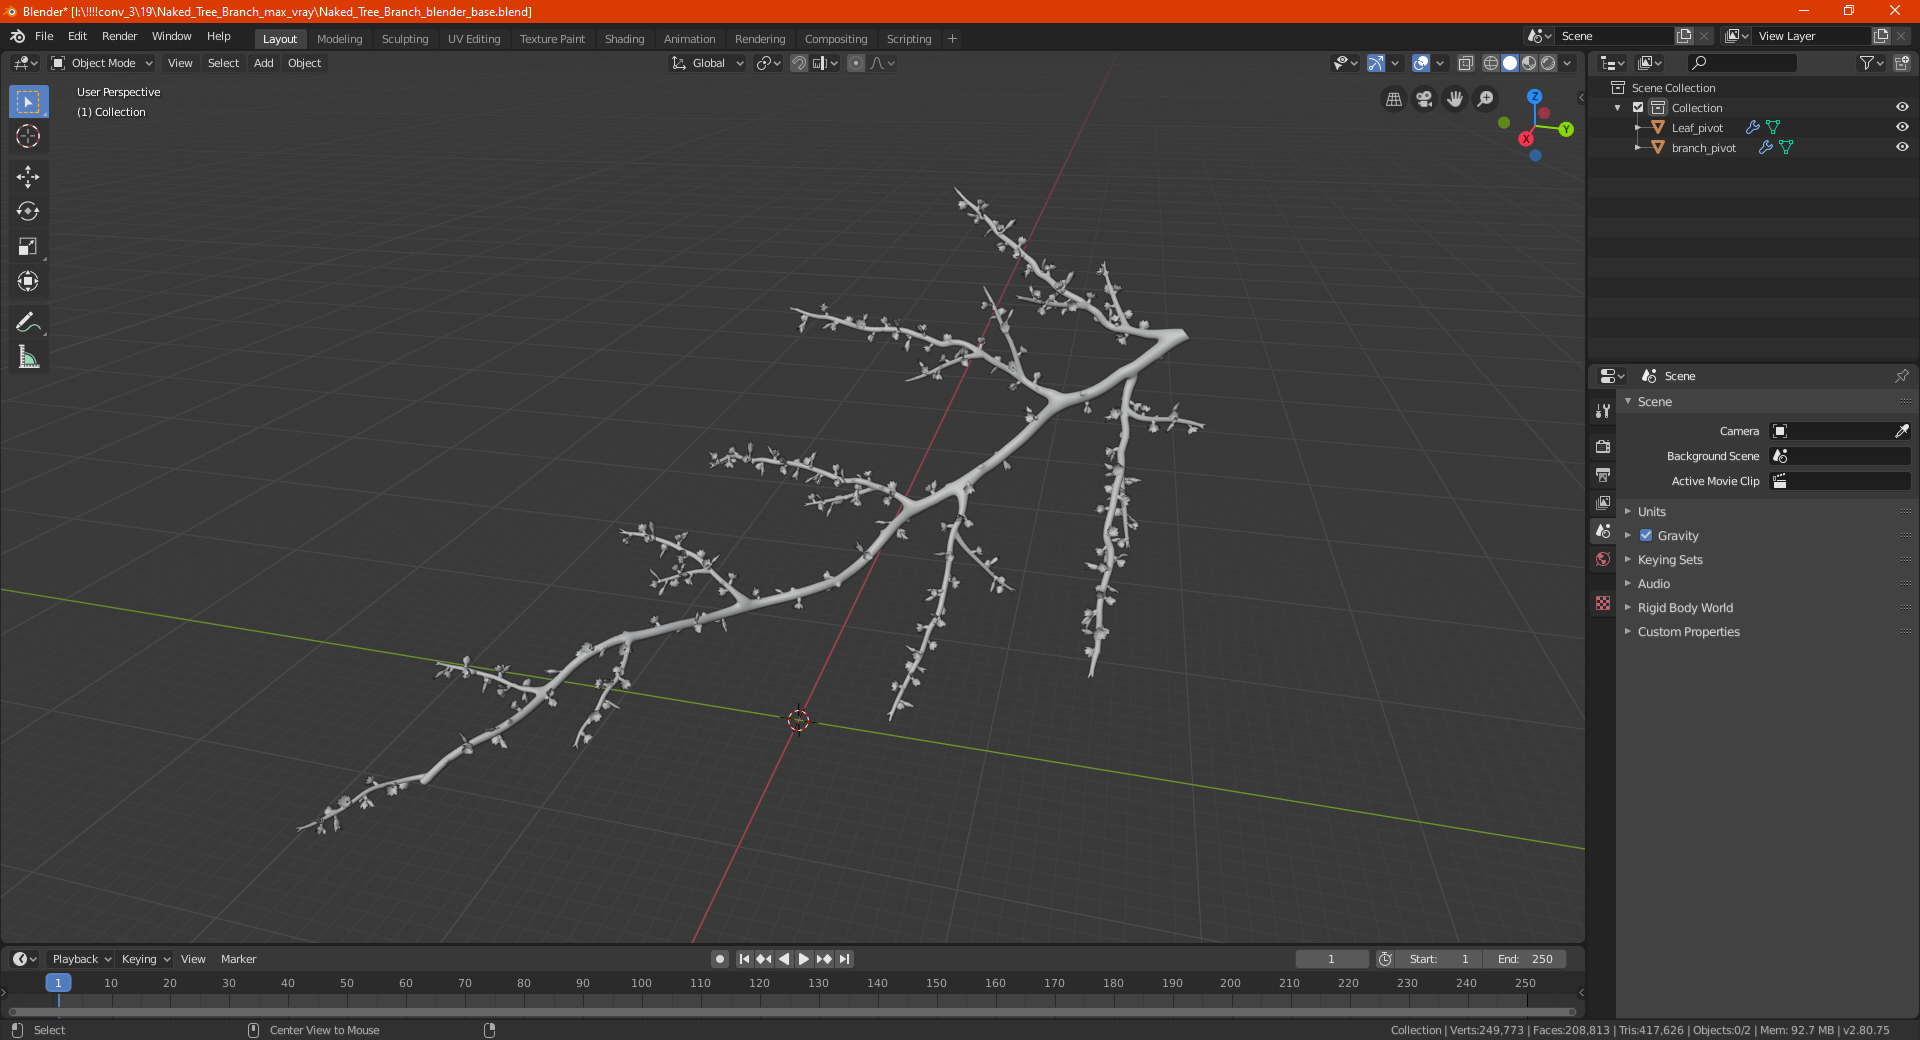
Task: Switch to material preview shading
Action: coord(1529,63)
